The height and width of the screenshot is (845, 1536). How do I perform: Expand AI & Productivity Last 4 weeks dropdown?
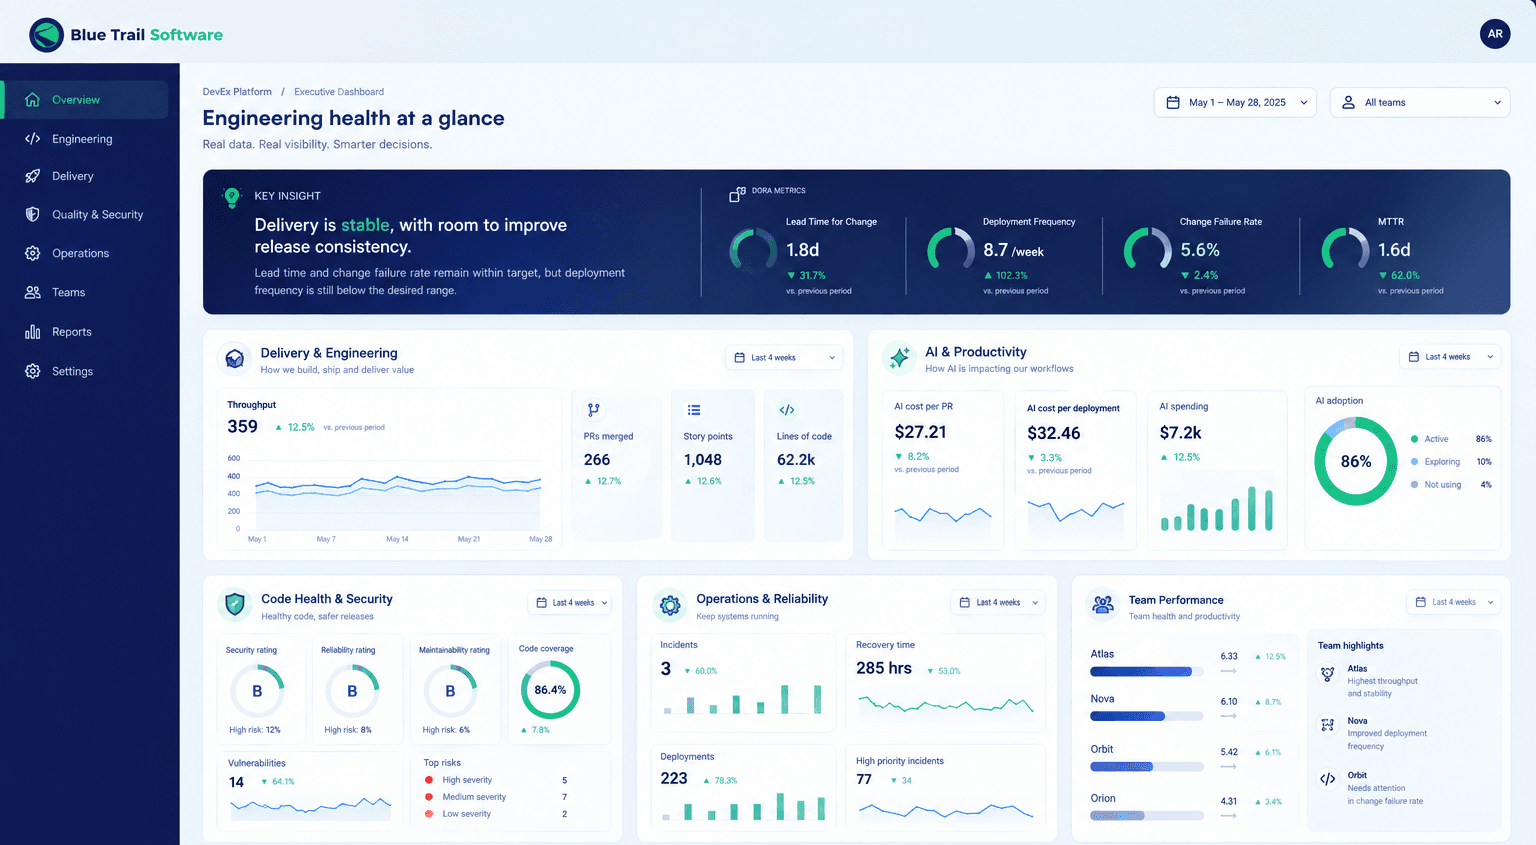tap(1450, 357)
